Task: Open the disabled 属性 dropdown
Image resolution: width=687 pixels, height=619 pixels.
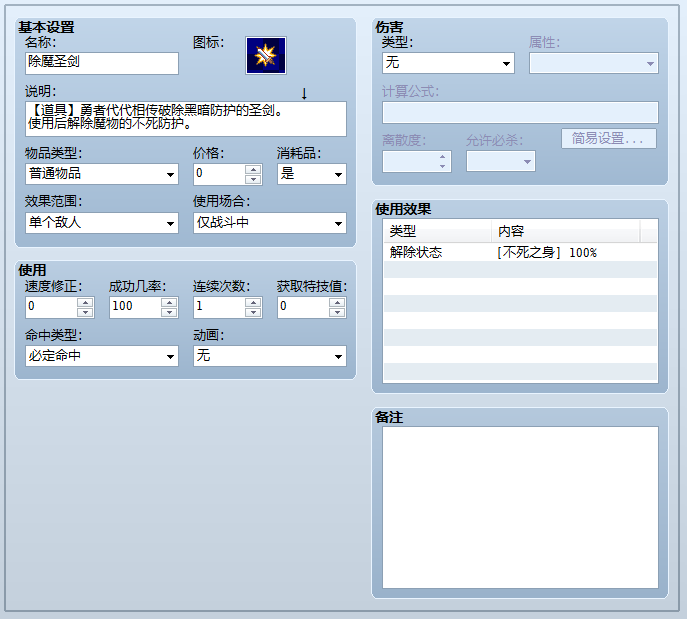Action: pos(594,63)
